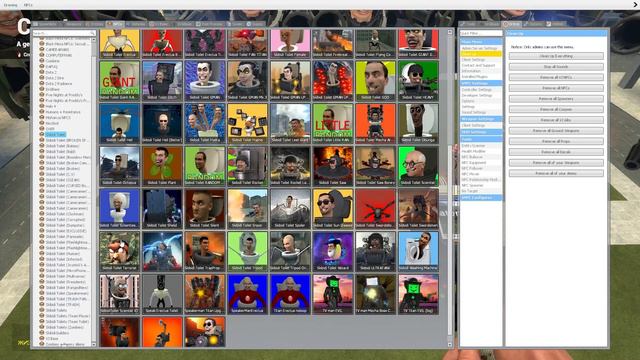Spawn the Skibidi Toilet Wizard icon
The image size is (640, 360).
click(333, 251)
